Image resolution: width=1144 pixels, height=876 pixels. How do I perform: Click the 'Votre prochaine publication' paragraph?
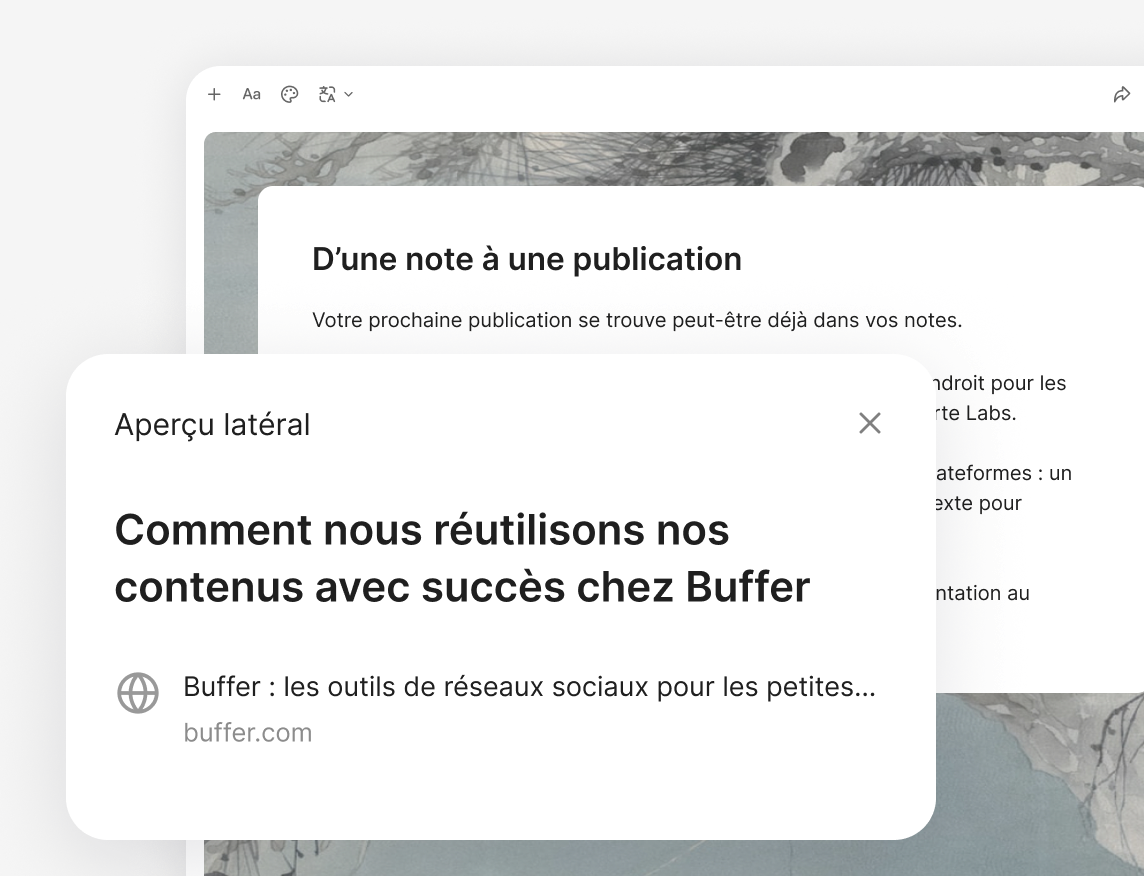[637, 320]
